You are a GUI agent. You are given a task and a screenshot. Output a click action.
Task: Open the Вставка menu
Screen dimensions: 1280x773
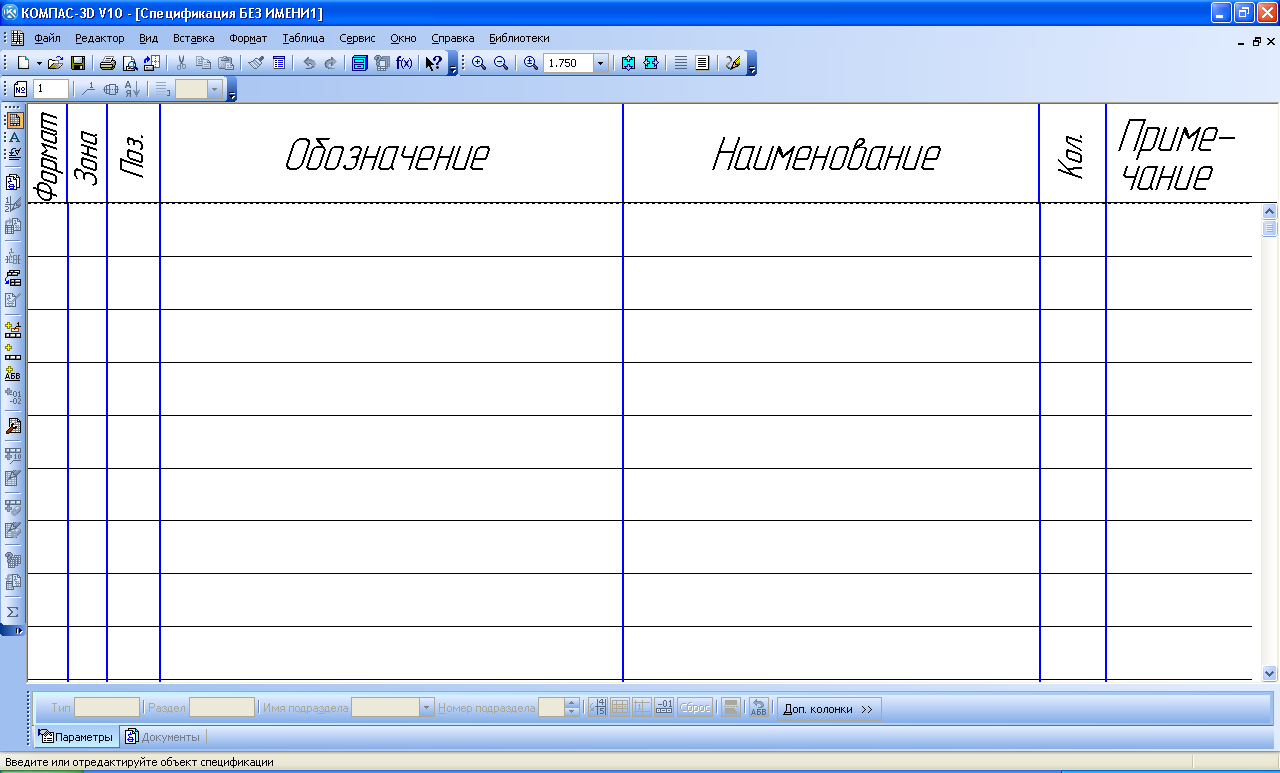point(193,38)
